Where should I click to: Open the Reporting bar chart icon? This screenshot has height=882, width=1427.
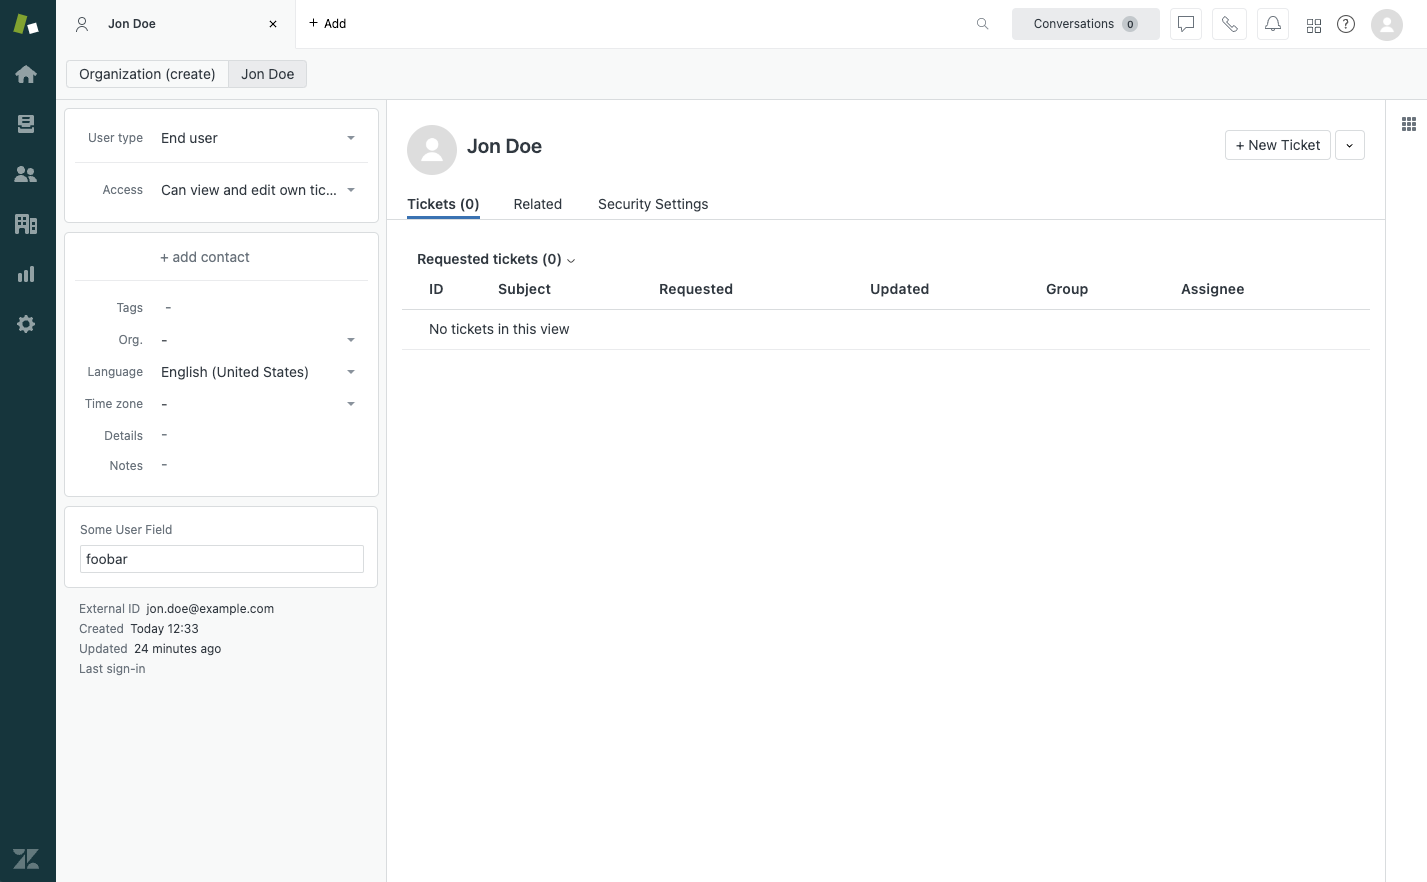(26, 274)
